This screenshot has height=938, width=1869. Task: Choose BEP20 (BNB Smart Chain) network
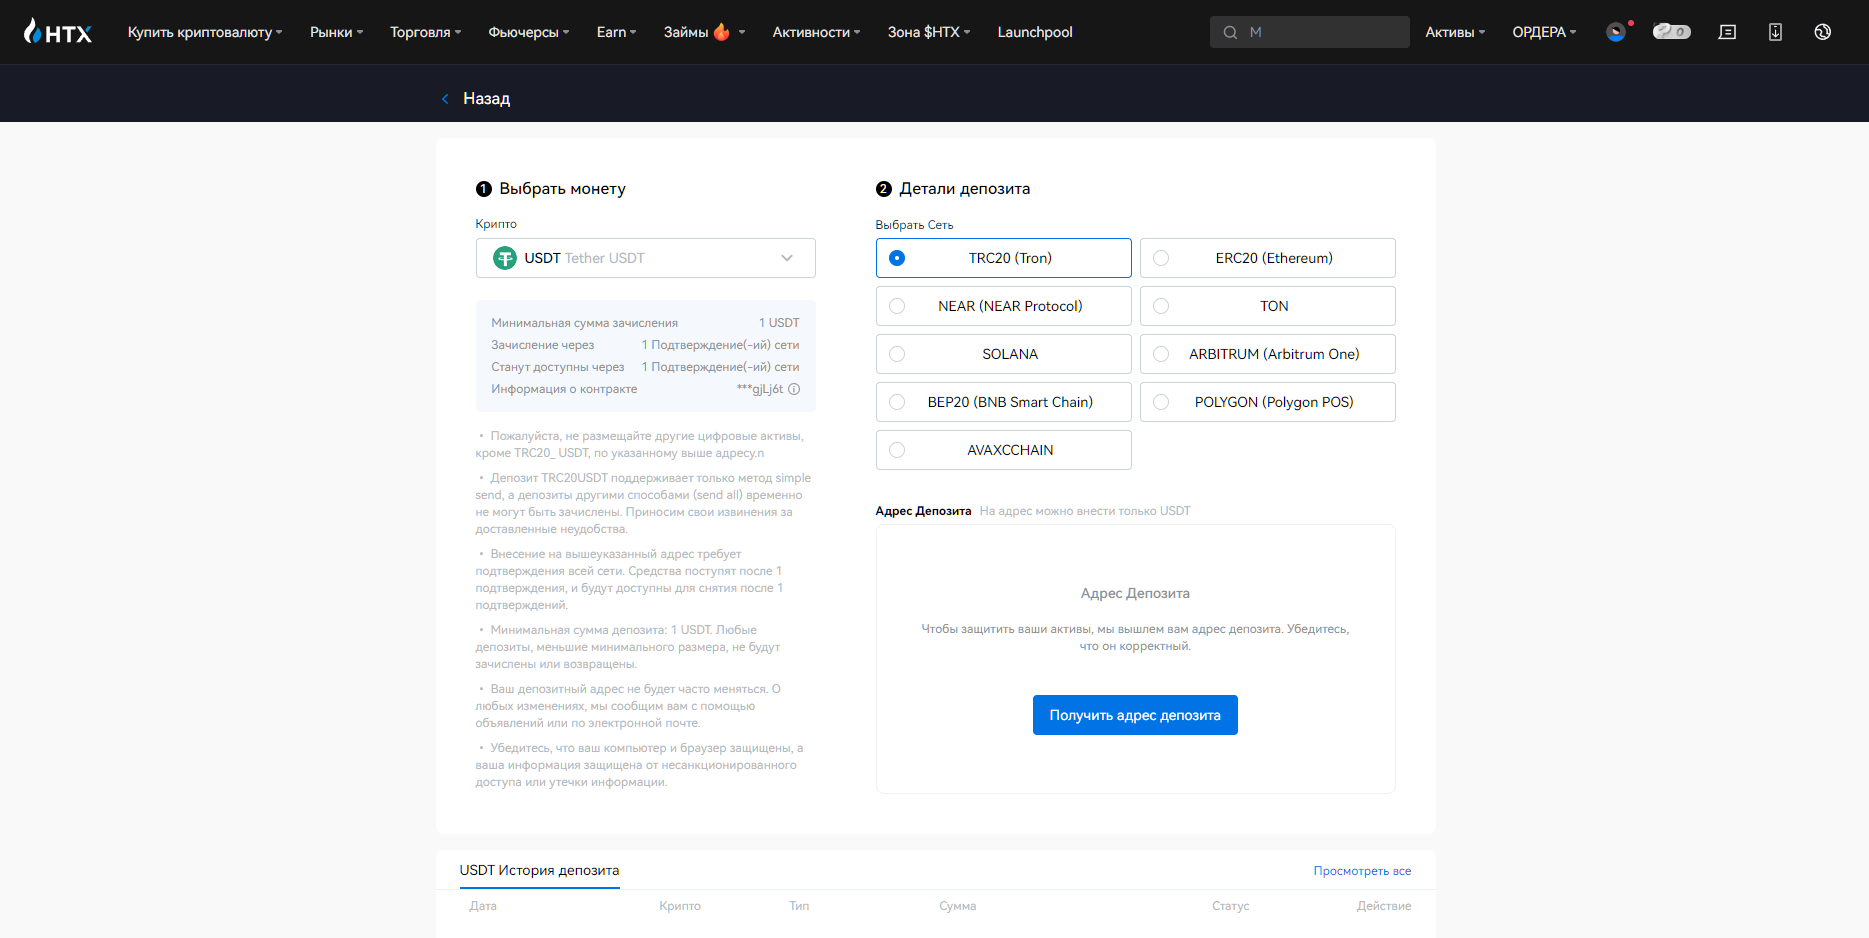tap(1003, 402)
